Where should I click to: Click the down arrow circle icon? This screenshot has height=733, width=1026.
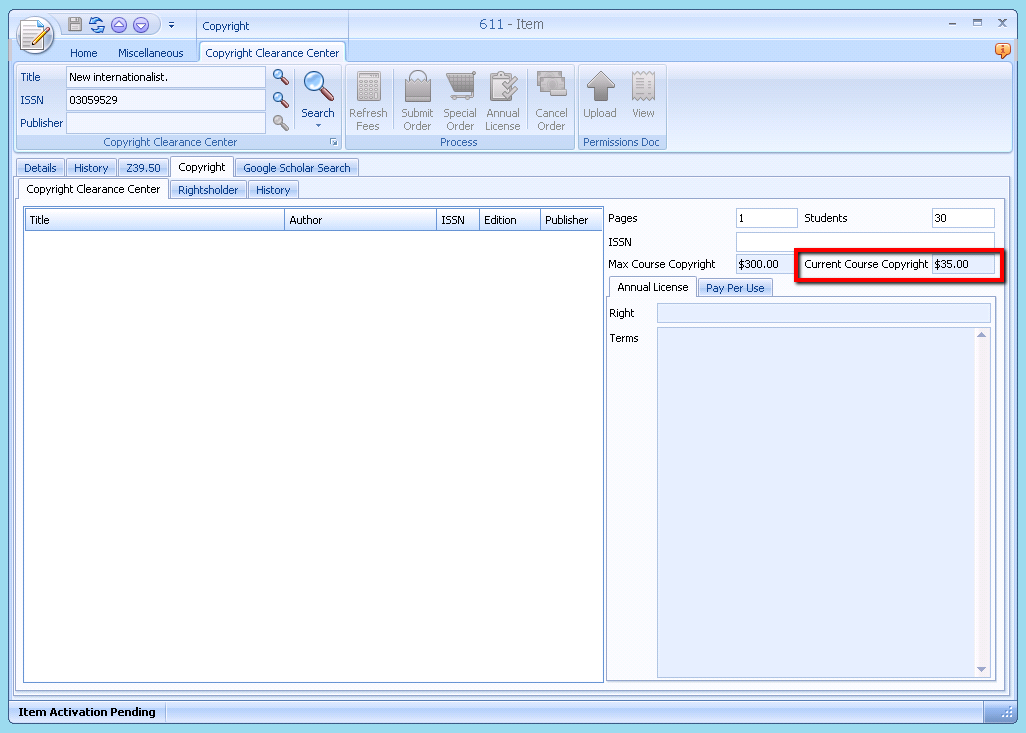[x=141, y=25]
